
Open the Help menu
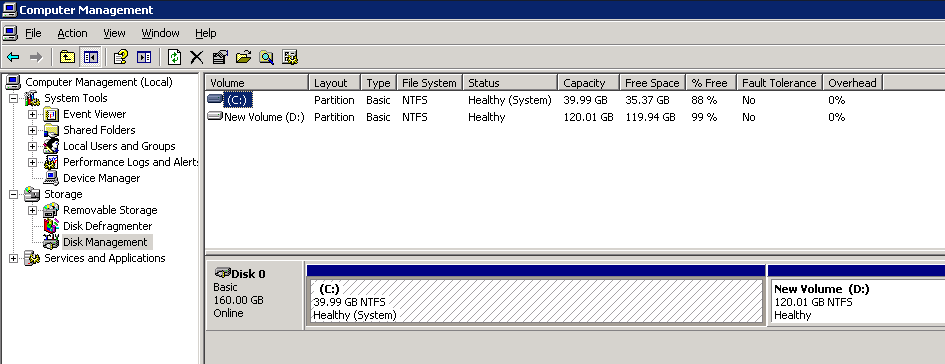click(x=206, y=33)
